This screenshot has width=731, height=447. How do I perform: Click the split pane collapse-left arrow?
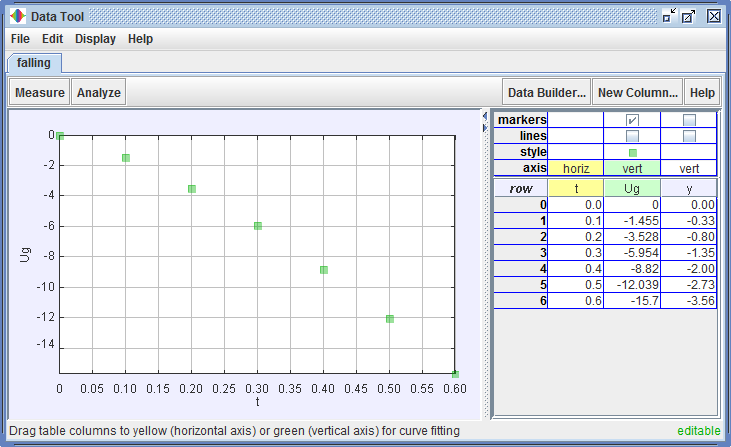pos(486,117)
